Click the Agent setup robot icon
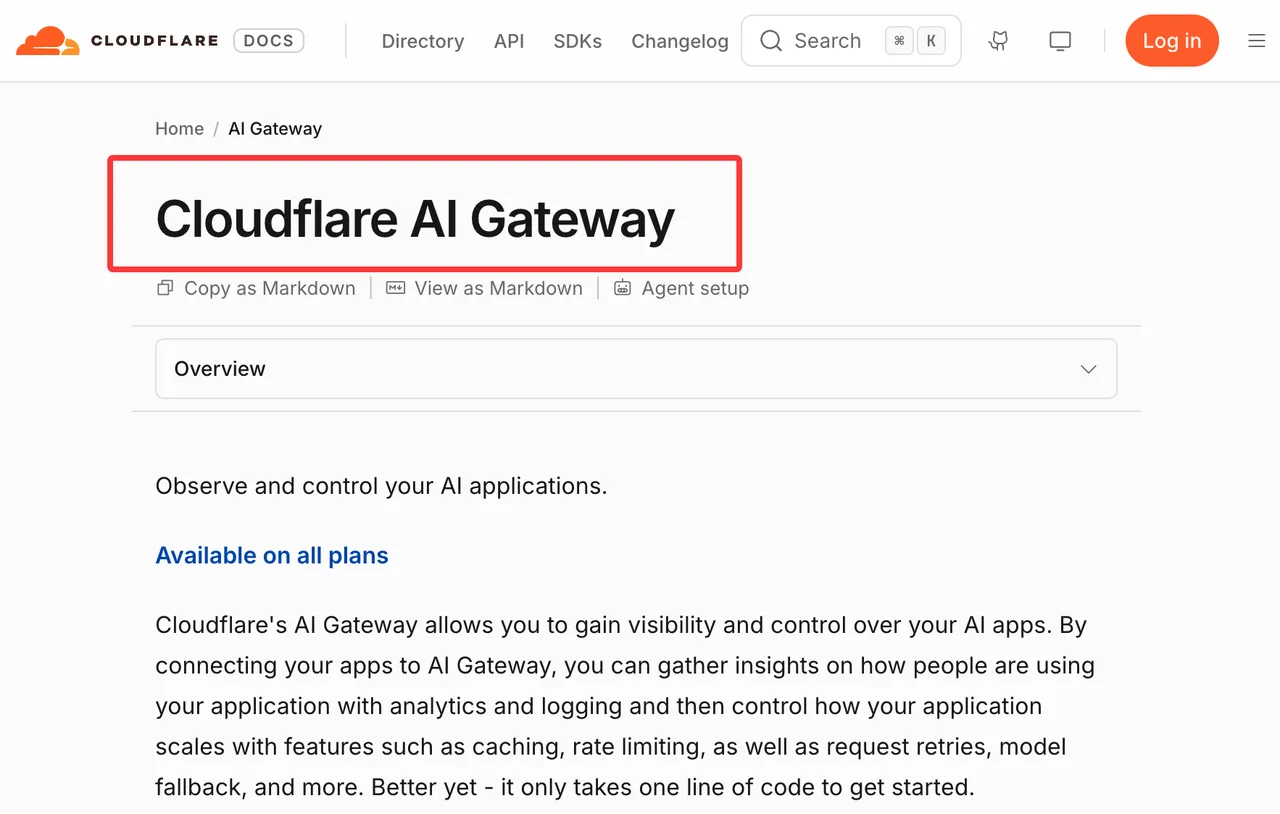1280x814 pixels. (x=623, y=288)
